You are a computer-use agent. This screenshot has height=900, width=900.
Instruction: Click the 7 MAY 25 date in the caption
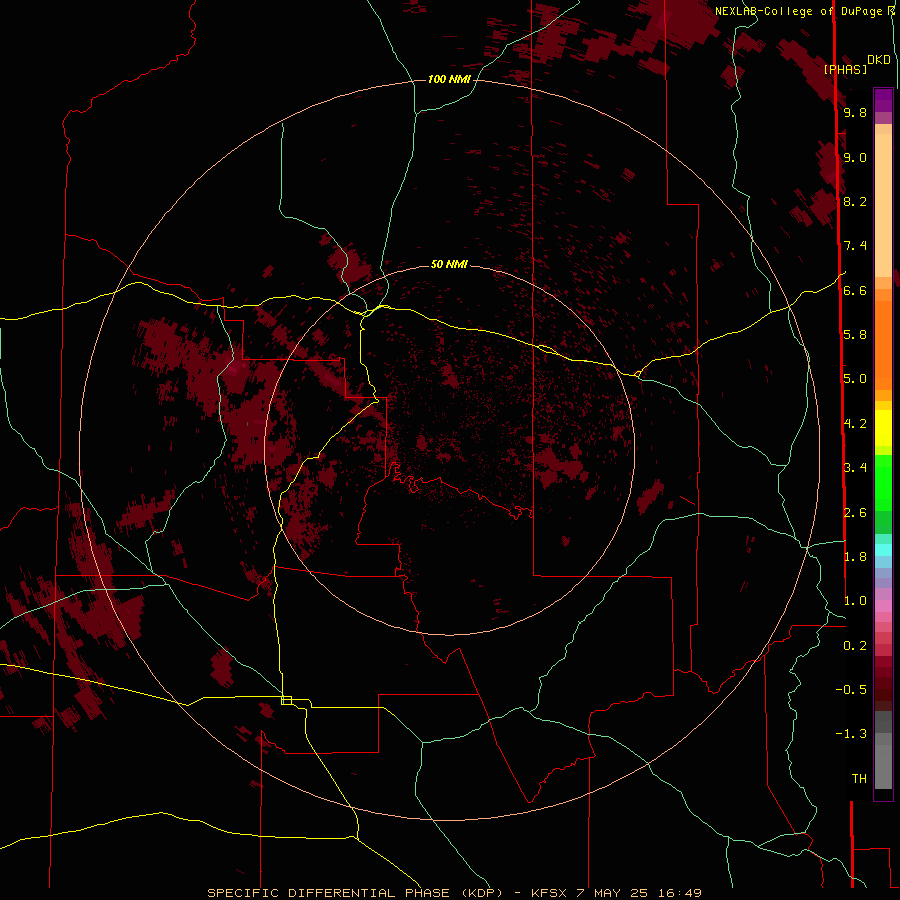point(612,893)
